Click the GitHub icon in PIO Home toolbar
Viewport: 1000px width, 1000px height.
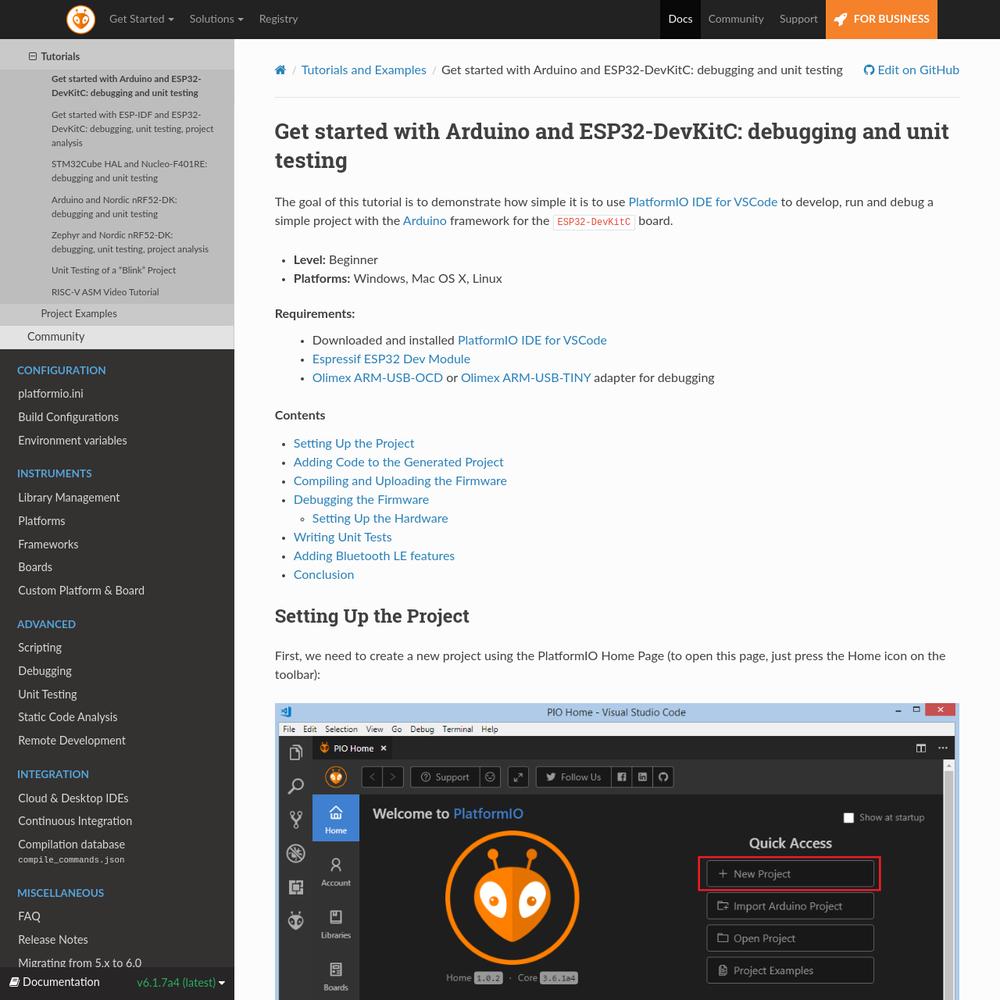pos(663,777)
